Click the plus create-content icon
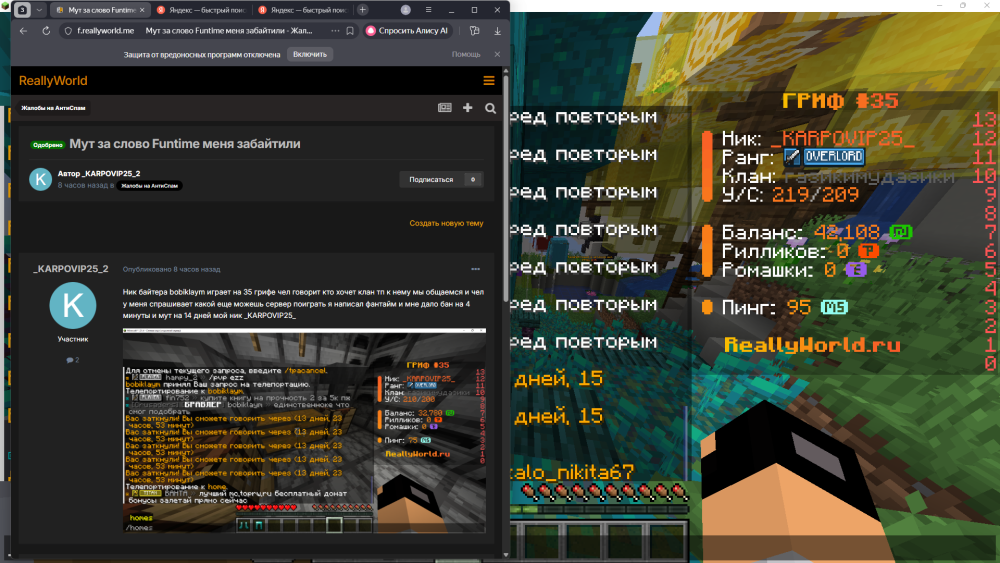1000x563 pixels. [467, 108]
